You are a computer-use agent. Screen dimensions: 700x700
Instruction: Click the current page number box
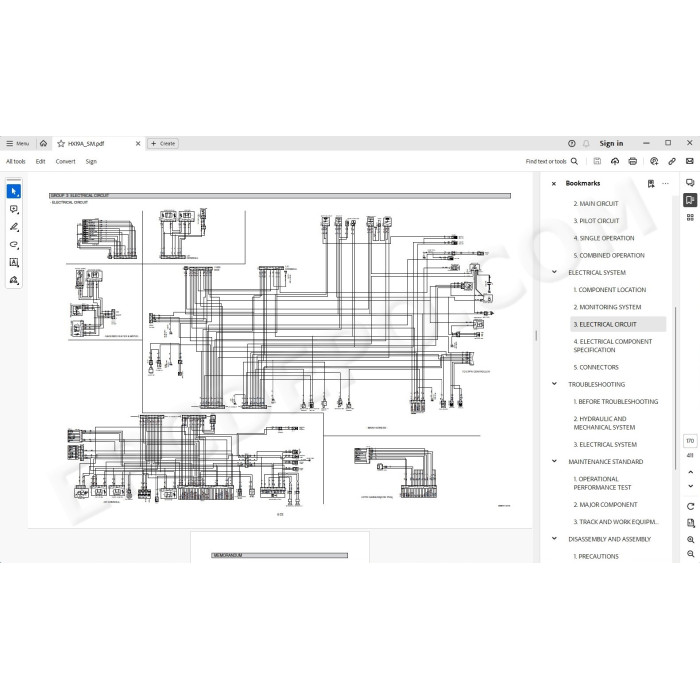click(x=690, y=441)
